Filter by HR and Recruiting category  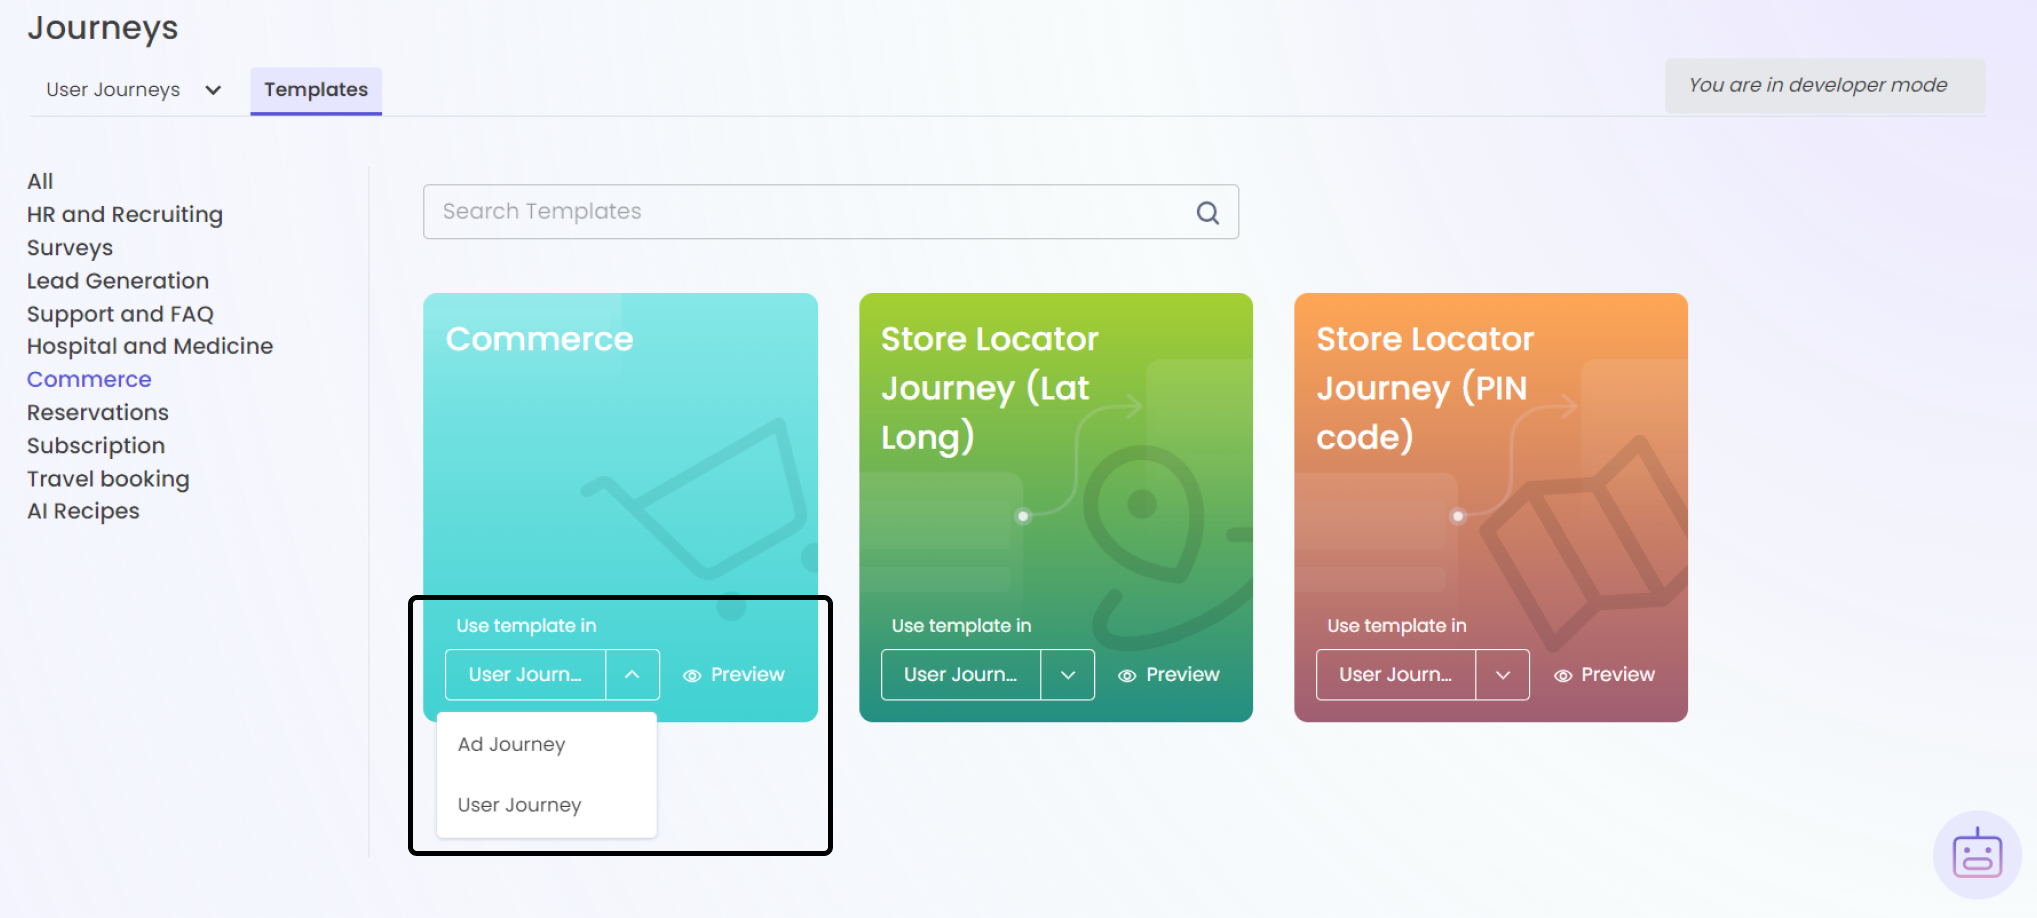tap(125, 215)
